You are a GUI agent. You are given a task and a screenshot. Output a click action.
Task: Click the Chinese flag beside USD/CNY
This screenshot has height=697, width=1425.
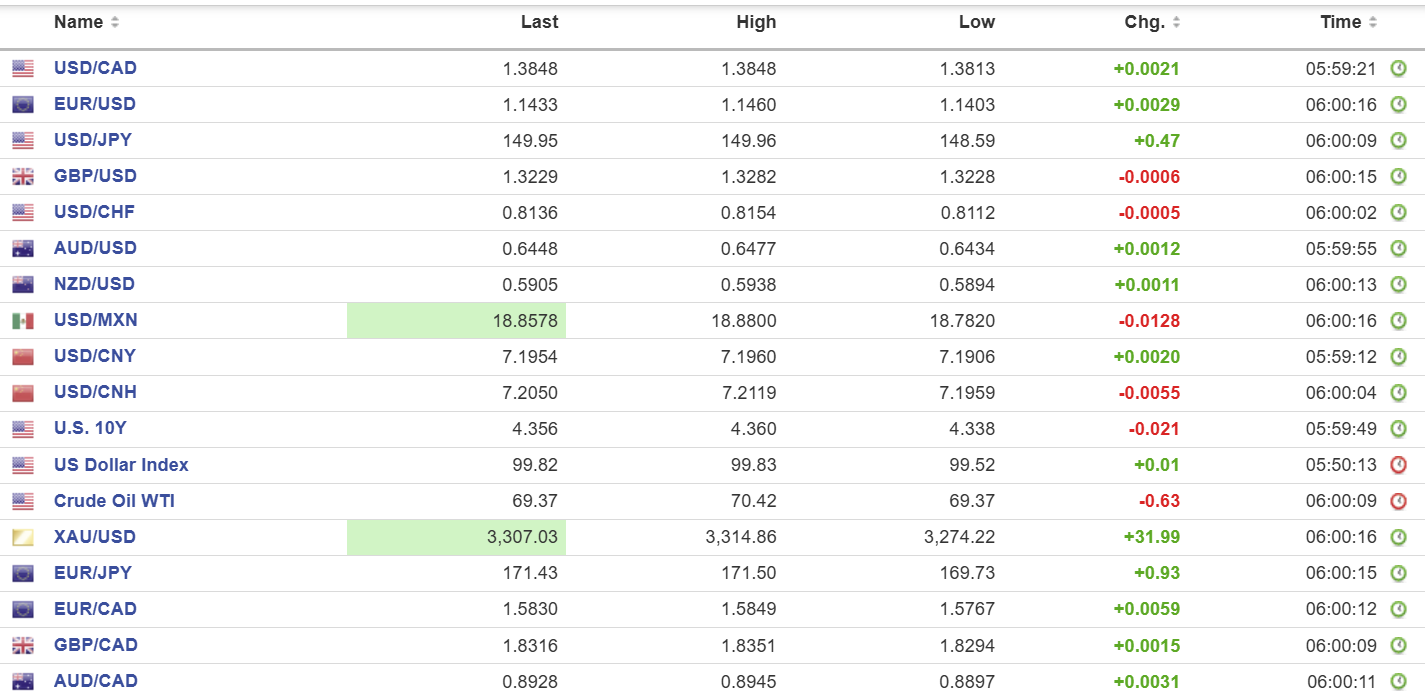(x=23, y=357)
